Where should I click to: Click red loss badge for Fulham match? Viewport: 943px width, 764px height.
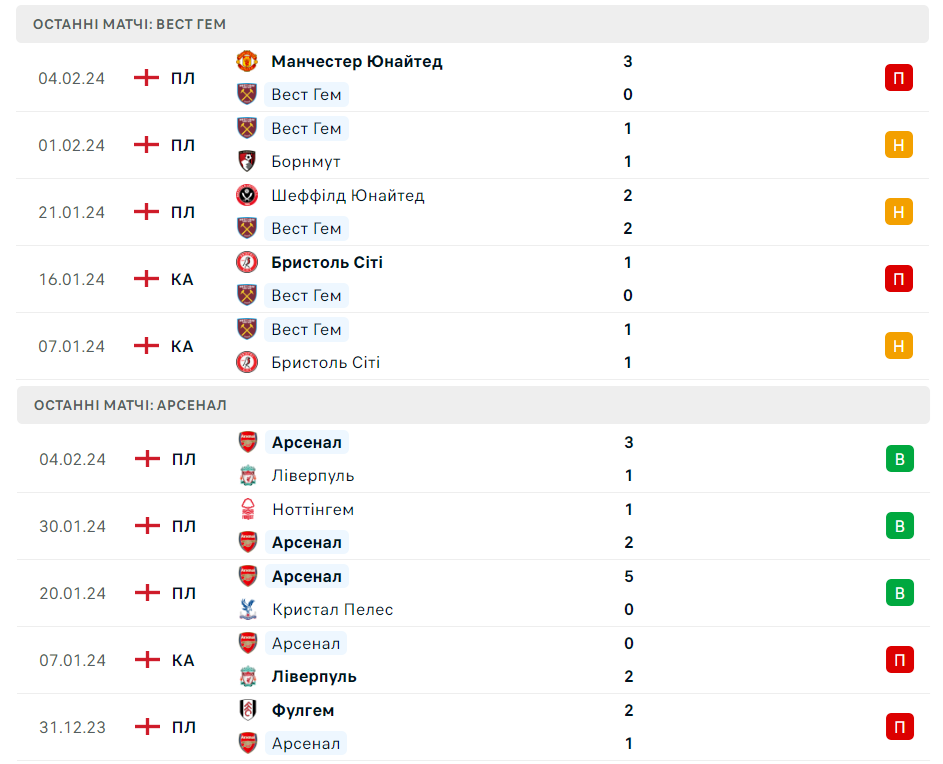pos(899,727)
